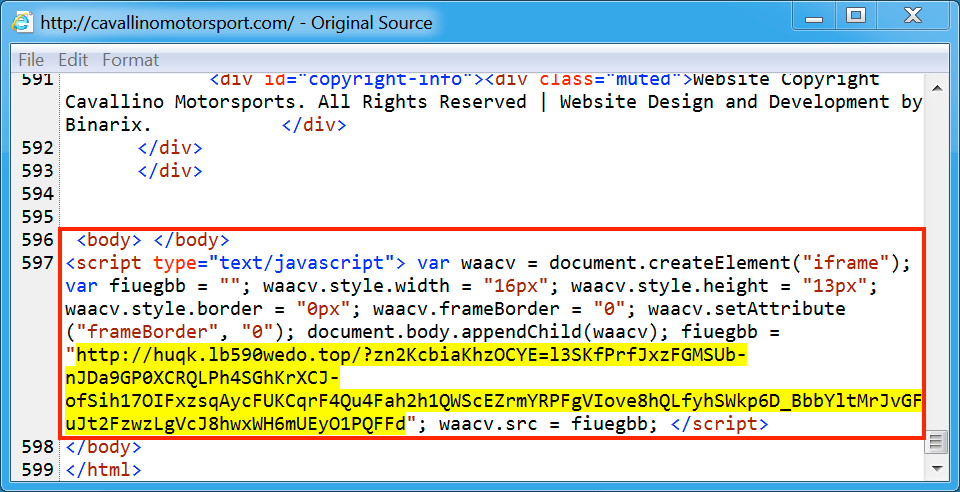
Task: Click the text "Cavallino Motorsports. All Rights Reserved"
Action: (296, 102)
